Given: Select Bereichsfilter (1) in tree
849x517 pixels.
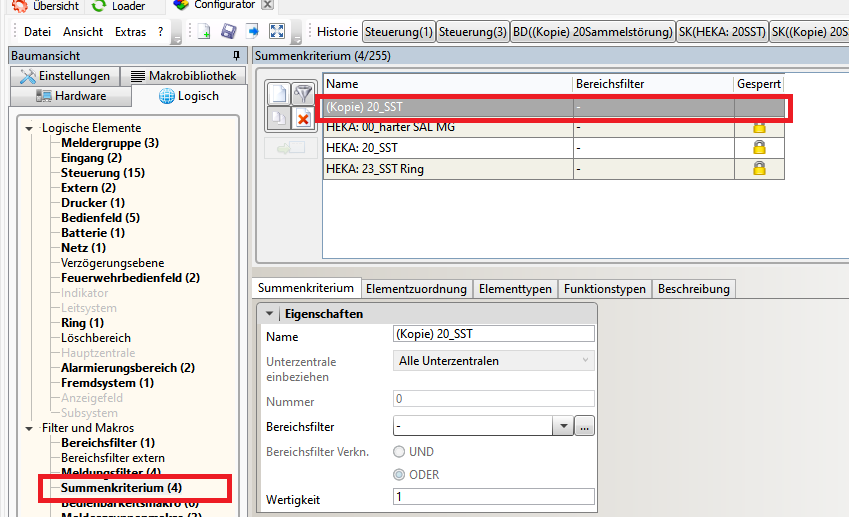Looking at the screenshot, I should point(108,443).
